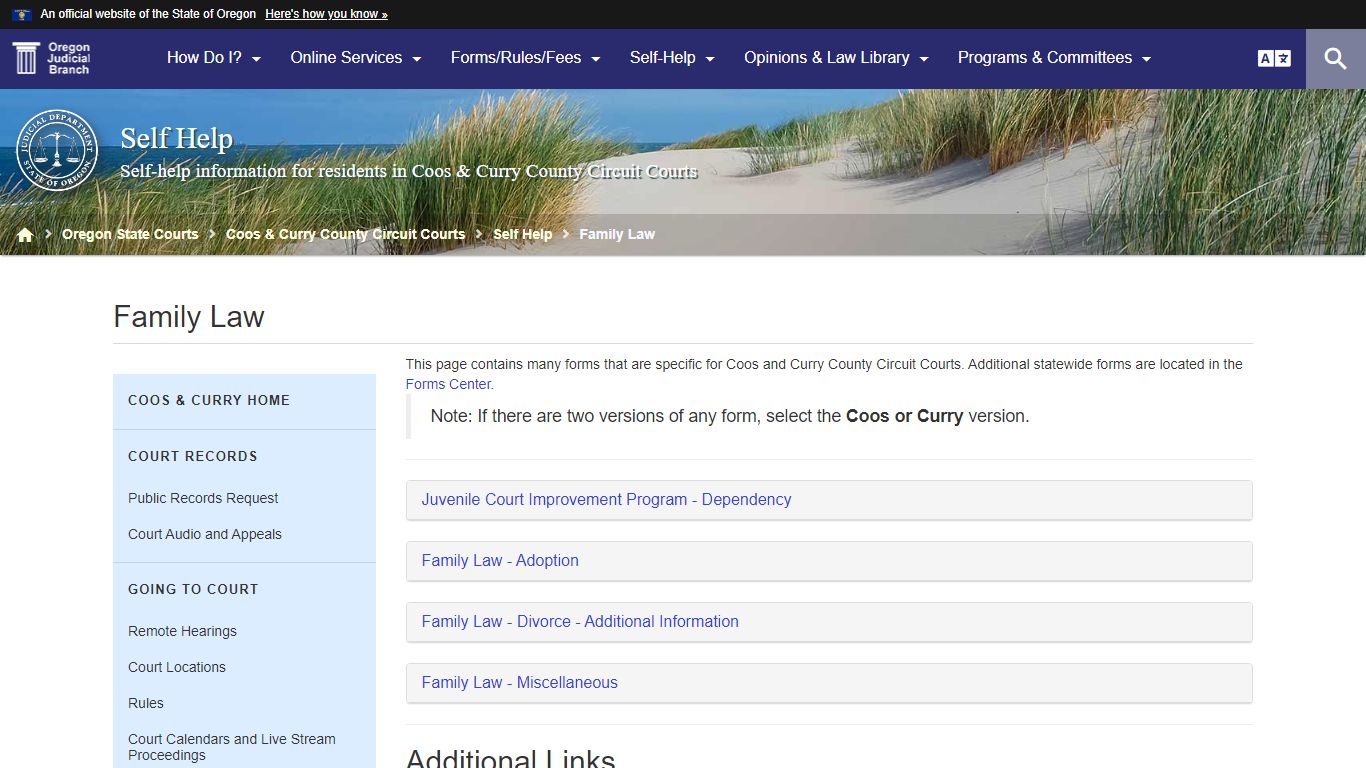Expand Family Law - Divorce - Additional Information
The height and width of the screenshot is (768, 1366).
[x=829, y=622]
